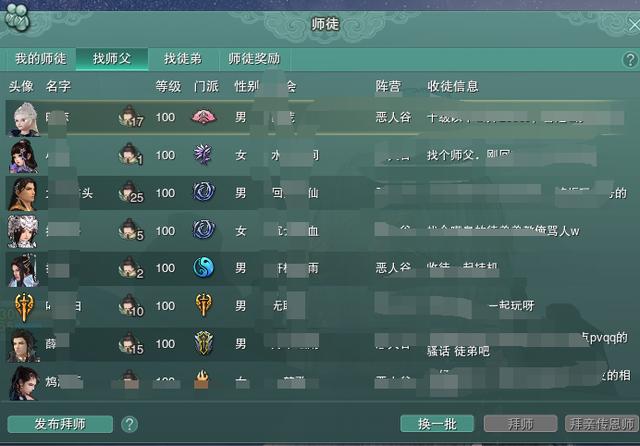The width and height of the screenshot is (640, 446).
Task: Click the yin-yang sect icon
Action: [203, 268]
